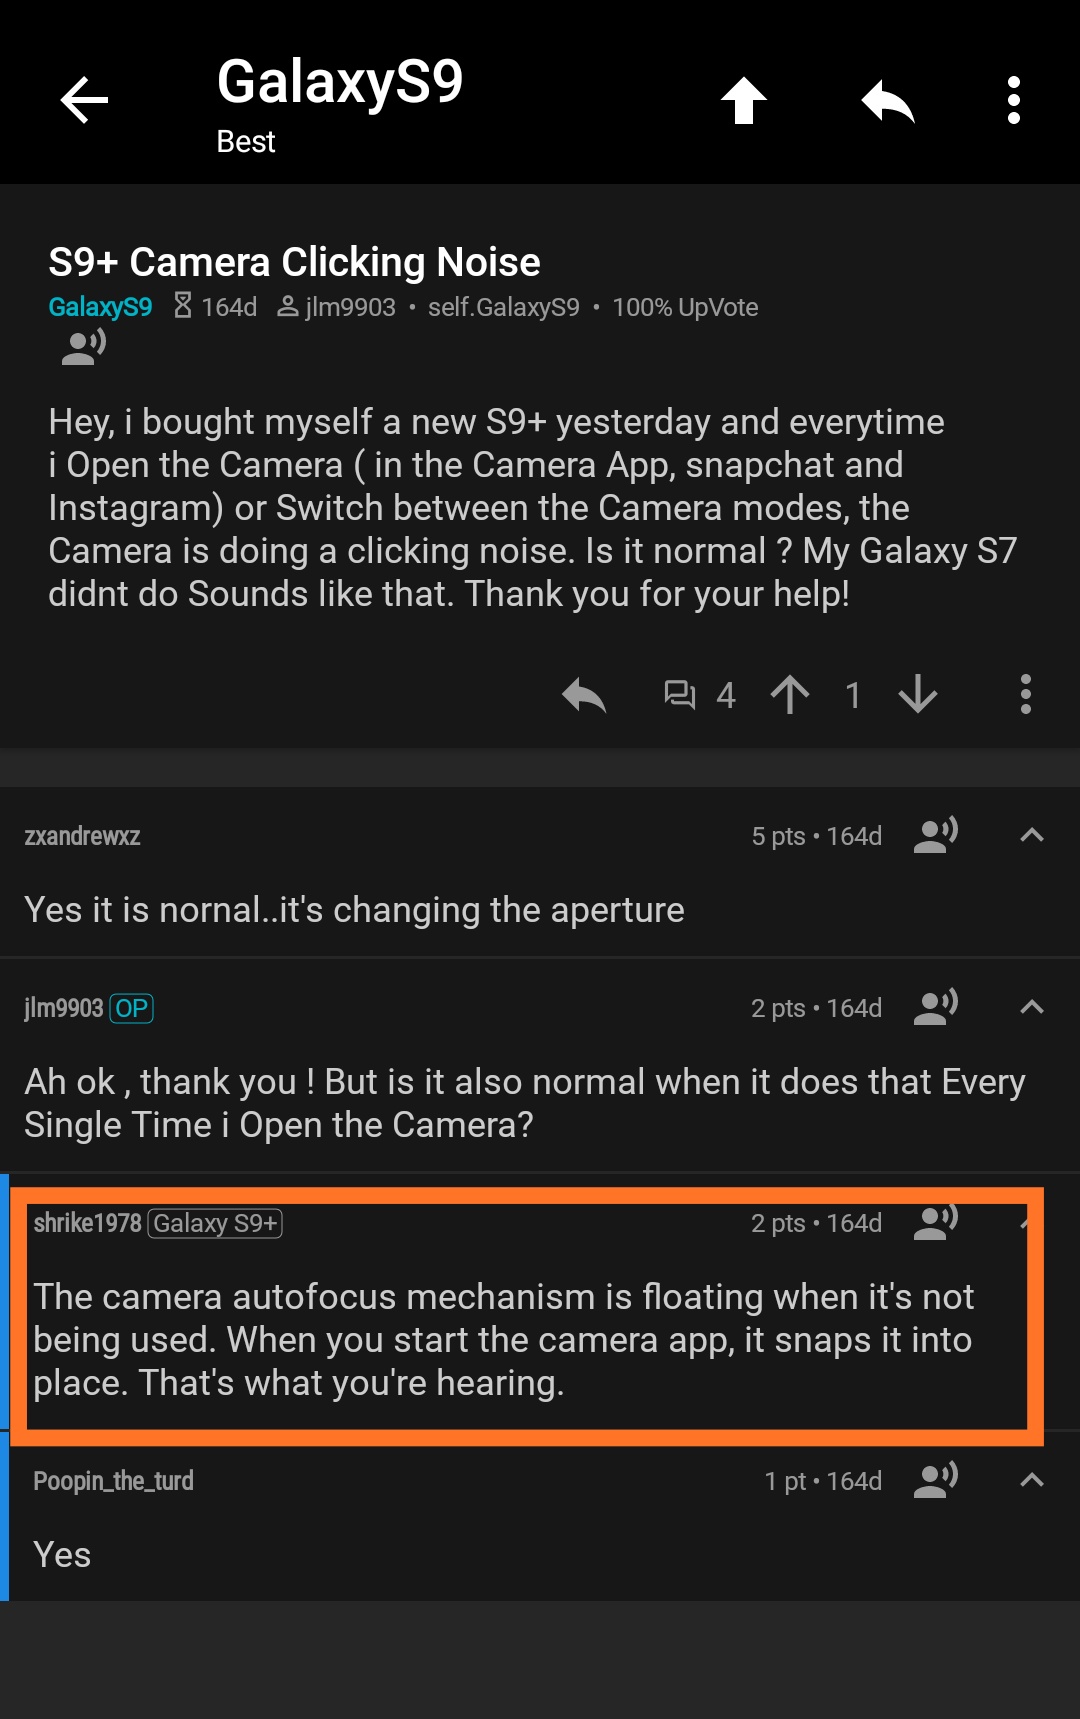Screen dimensions: 1080x1719
Task: Collapse zxandrewxz's comment with the chevron
Action: 1033,835
